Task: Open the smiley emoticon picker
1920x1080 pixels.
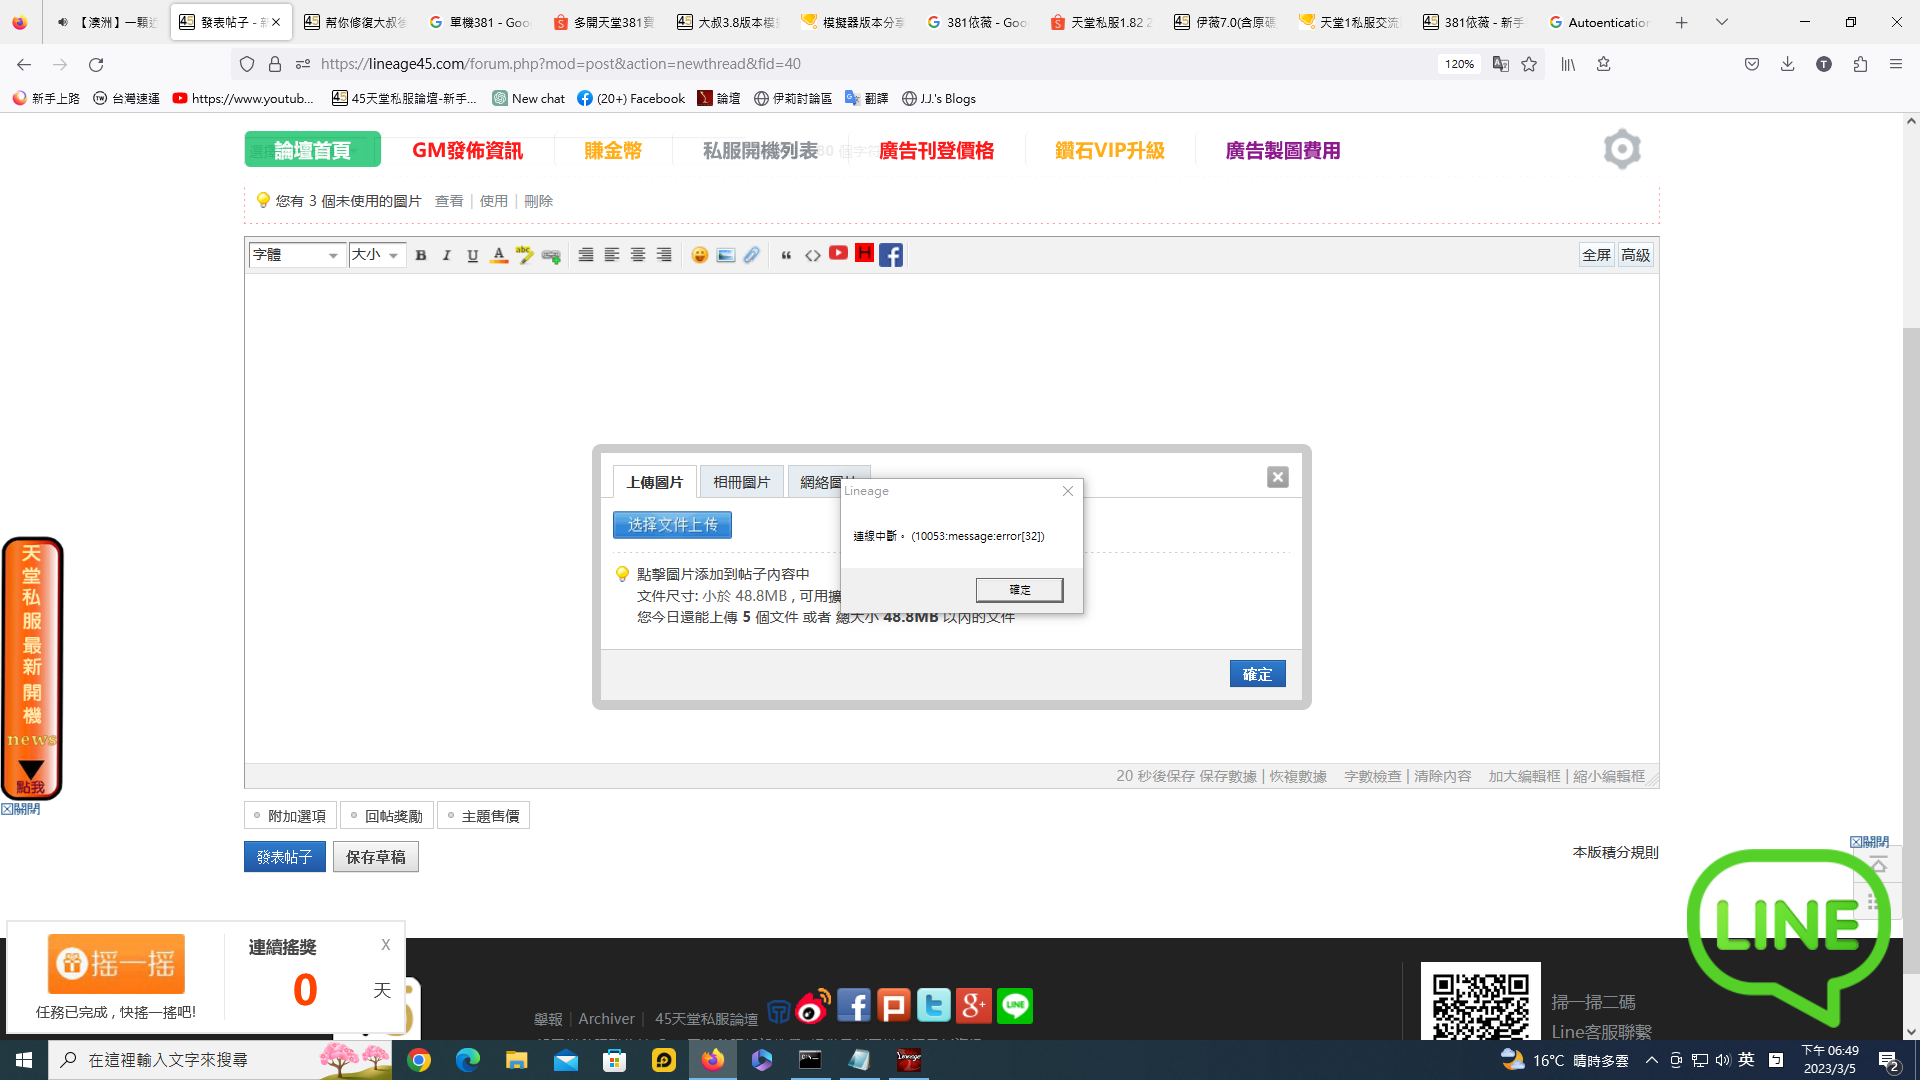Action: [700, 255]
